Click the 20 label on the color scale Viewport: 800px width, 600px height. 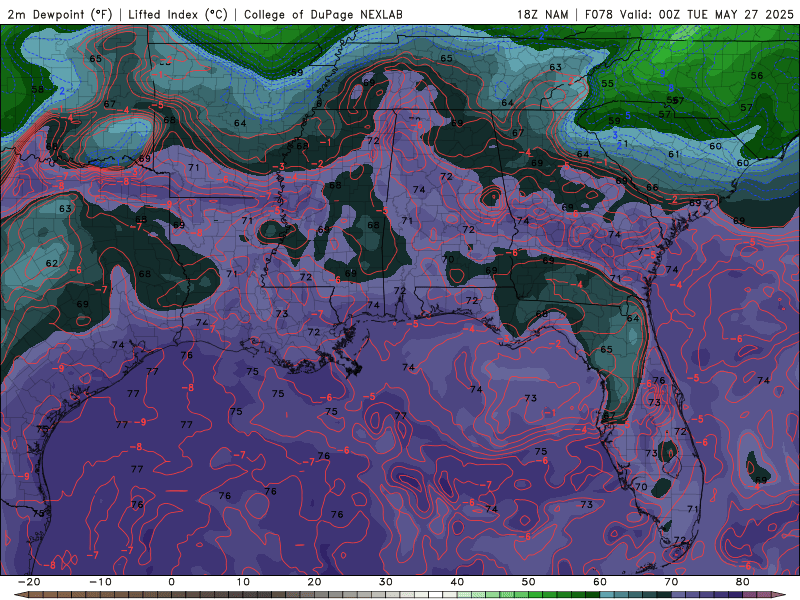[x=314, y=582]
